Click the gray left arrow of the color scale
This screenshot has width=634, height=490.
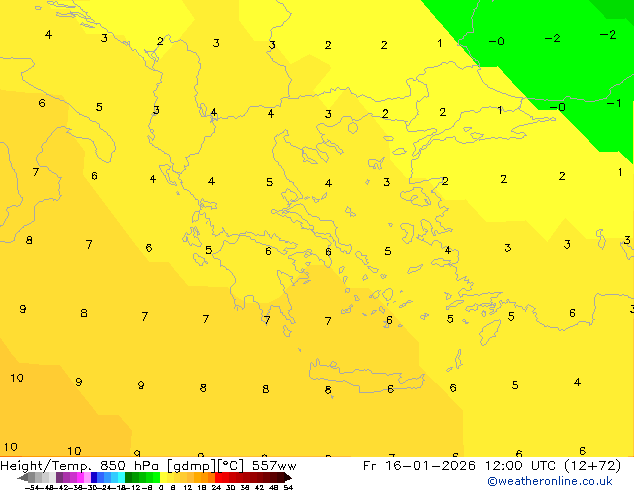23,477
